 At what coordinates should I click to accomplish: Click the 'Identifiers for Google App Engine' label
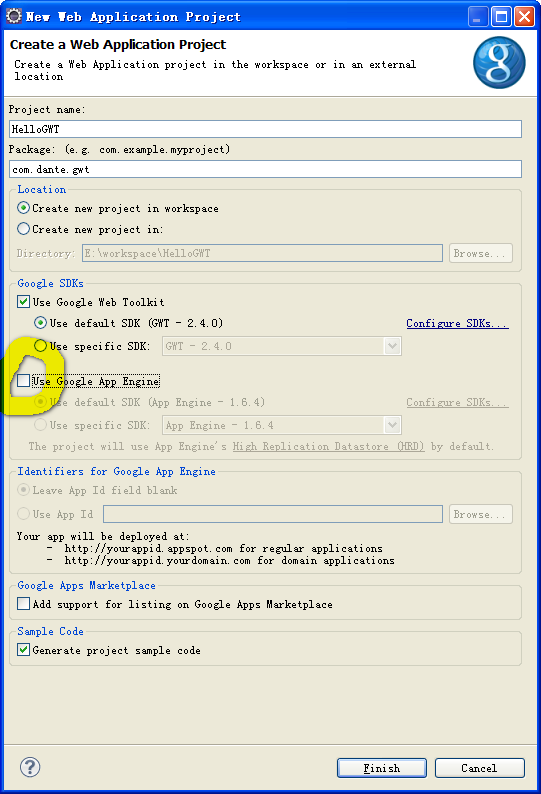tap(117, 471)
